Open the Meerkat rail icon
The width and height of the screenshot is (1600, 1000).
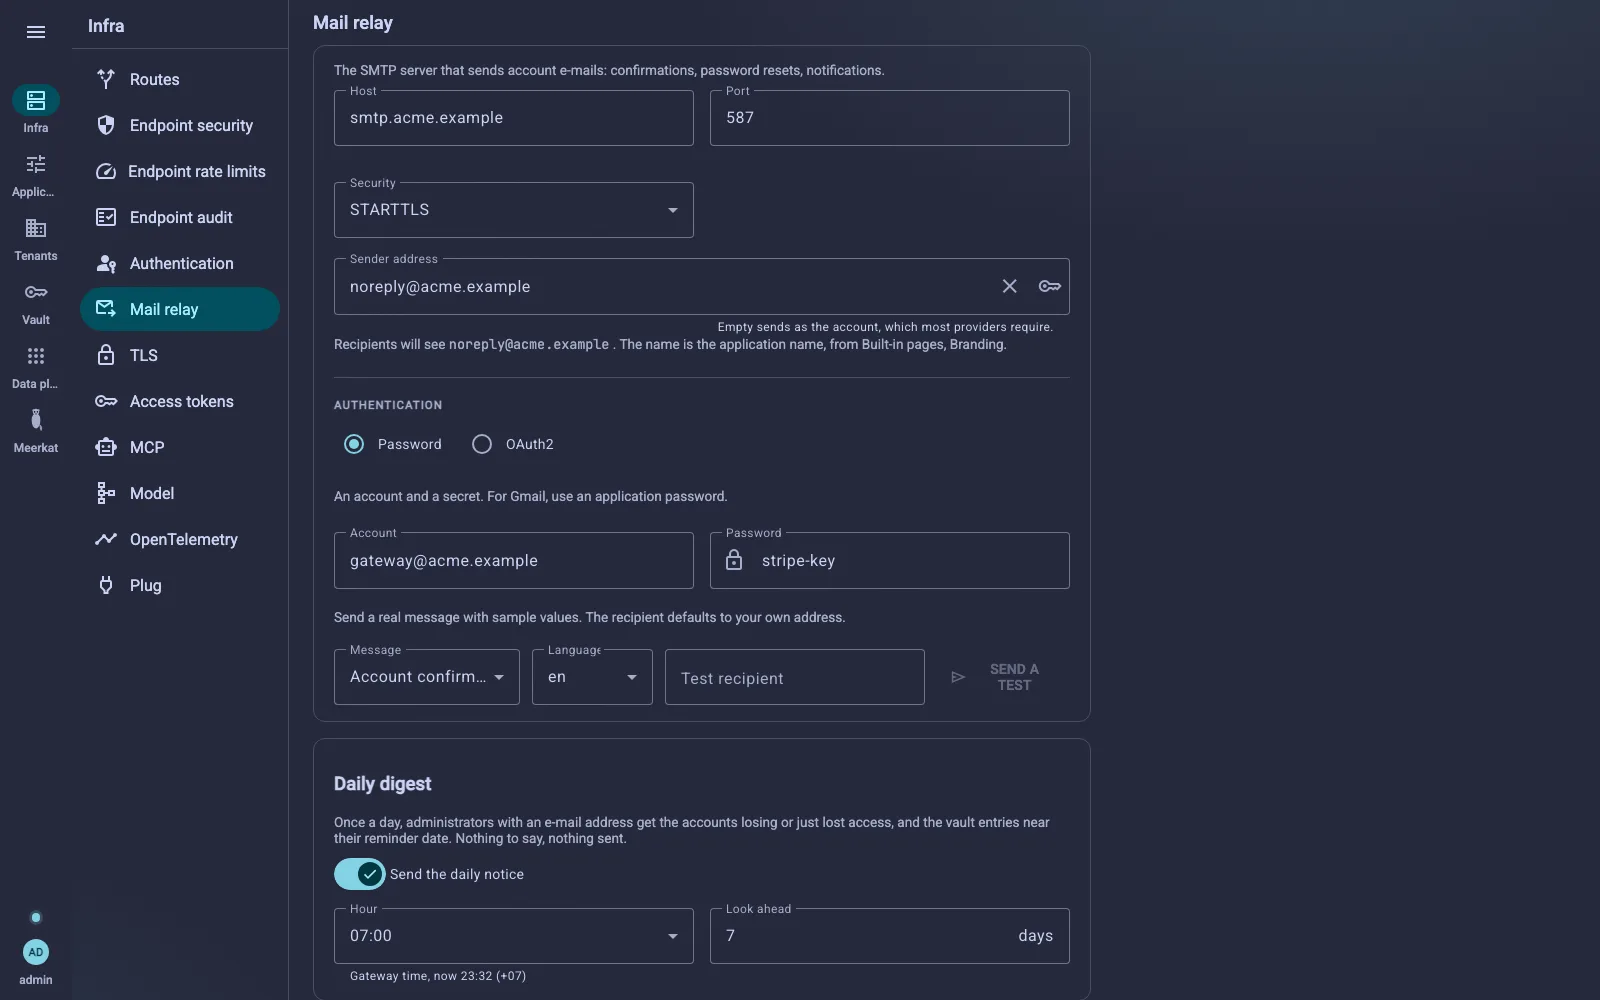coord(36,420)
